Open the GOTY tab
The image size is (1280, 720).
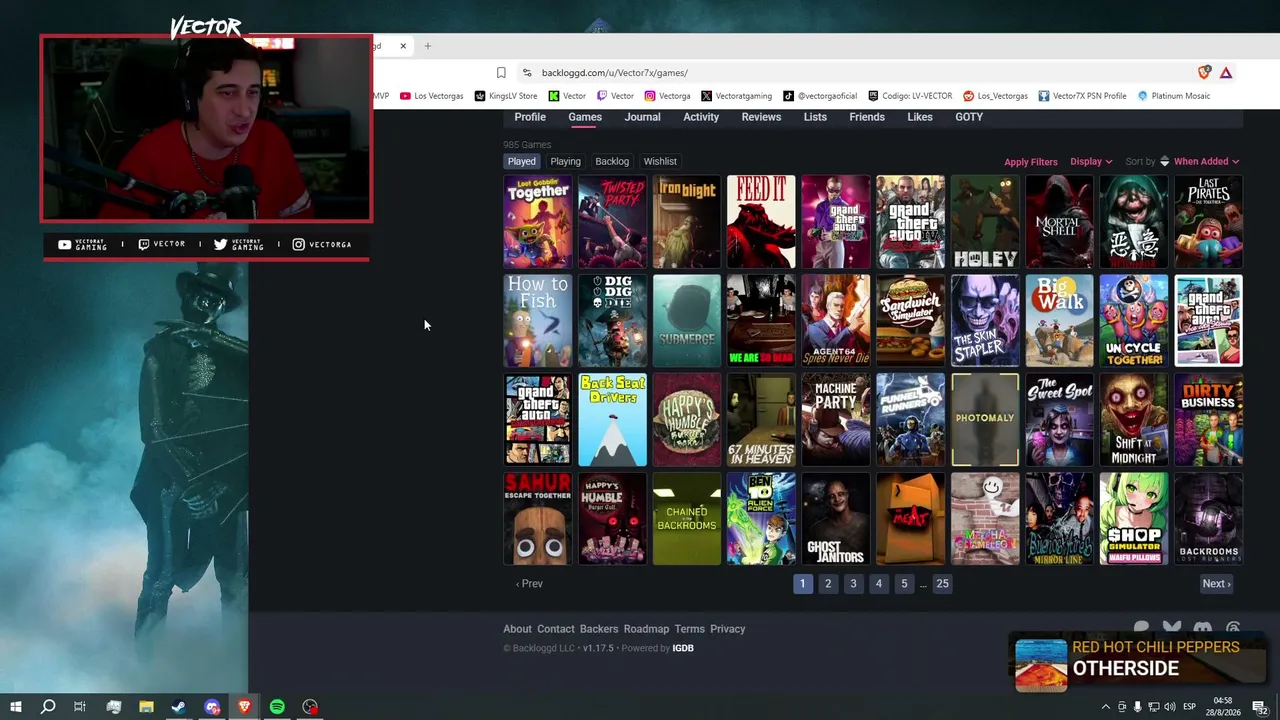969,117
